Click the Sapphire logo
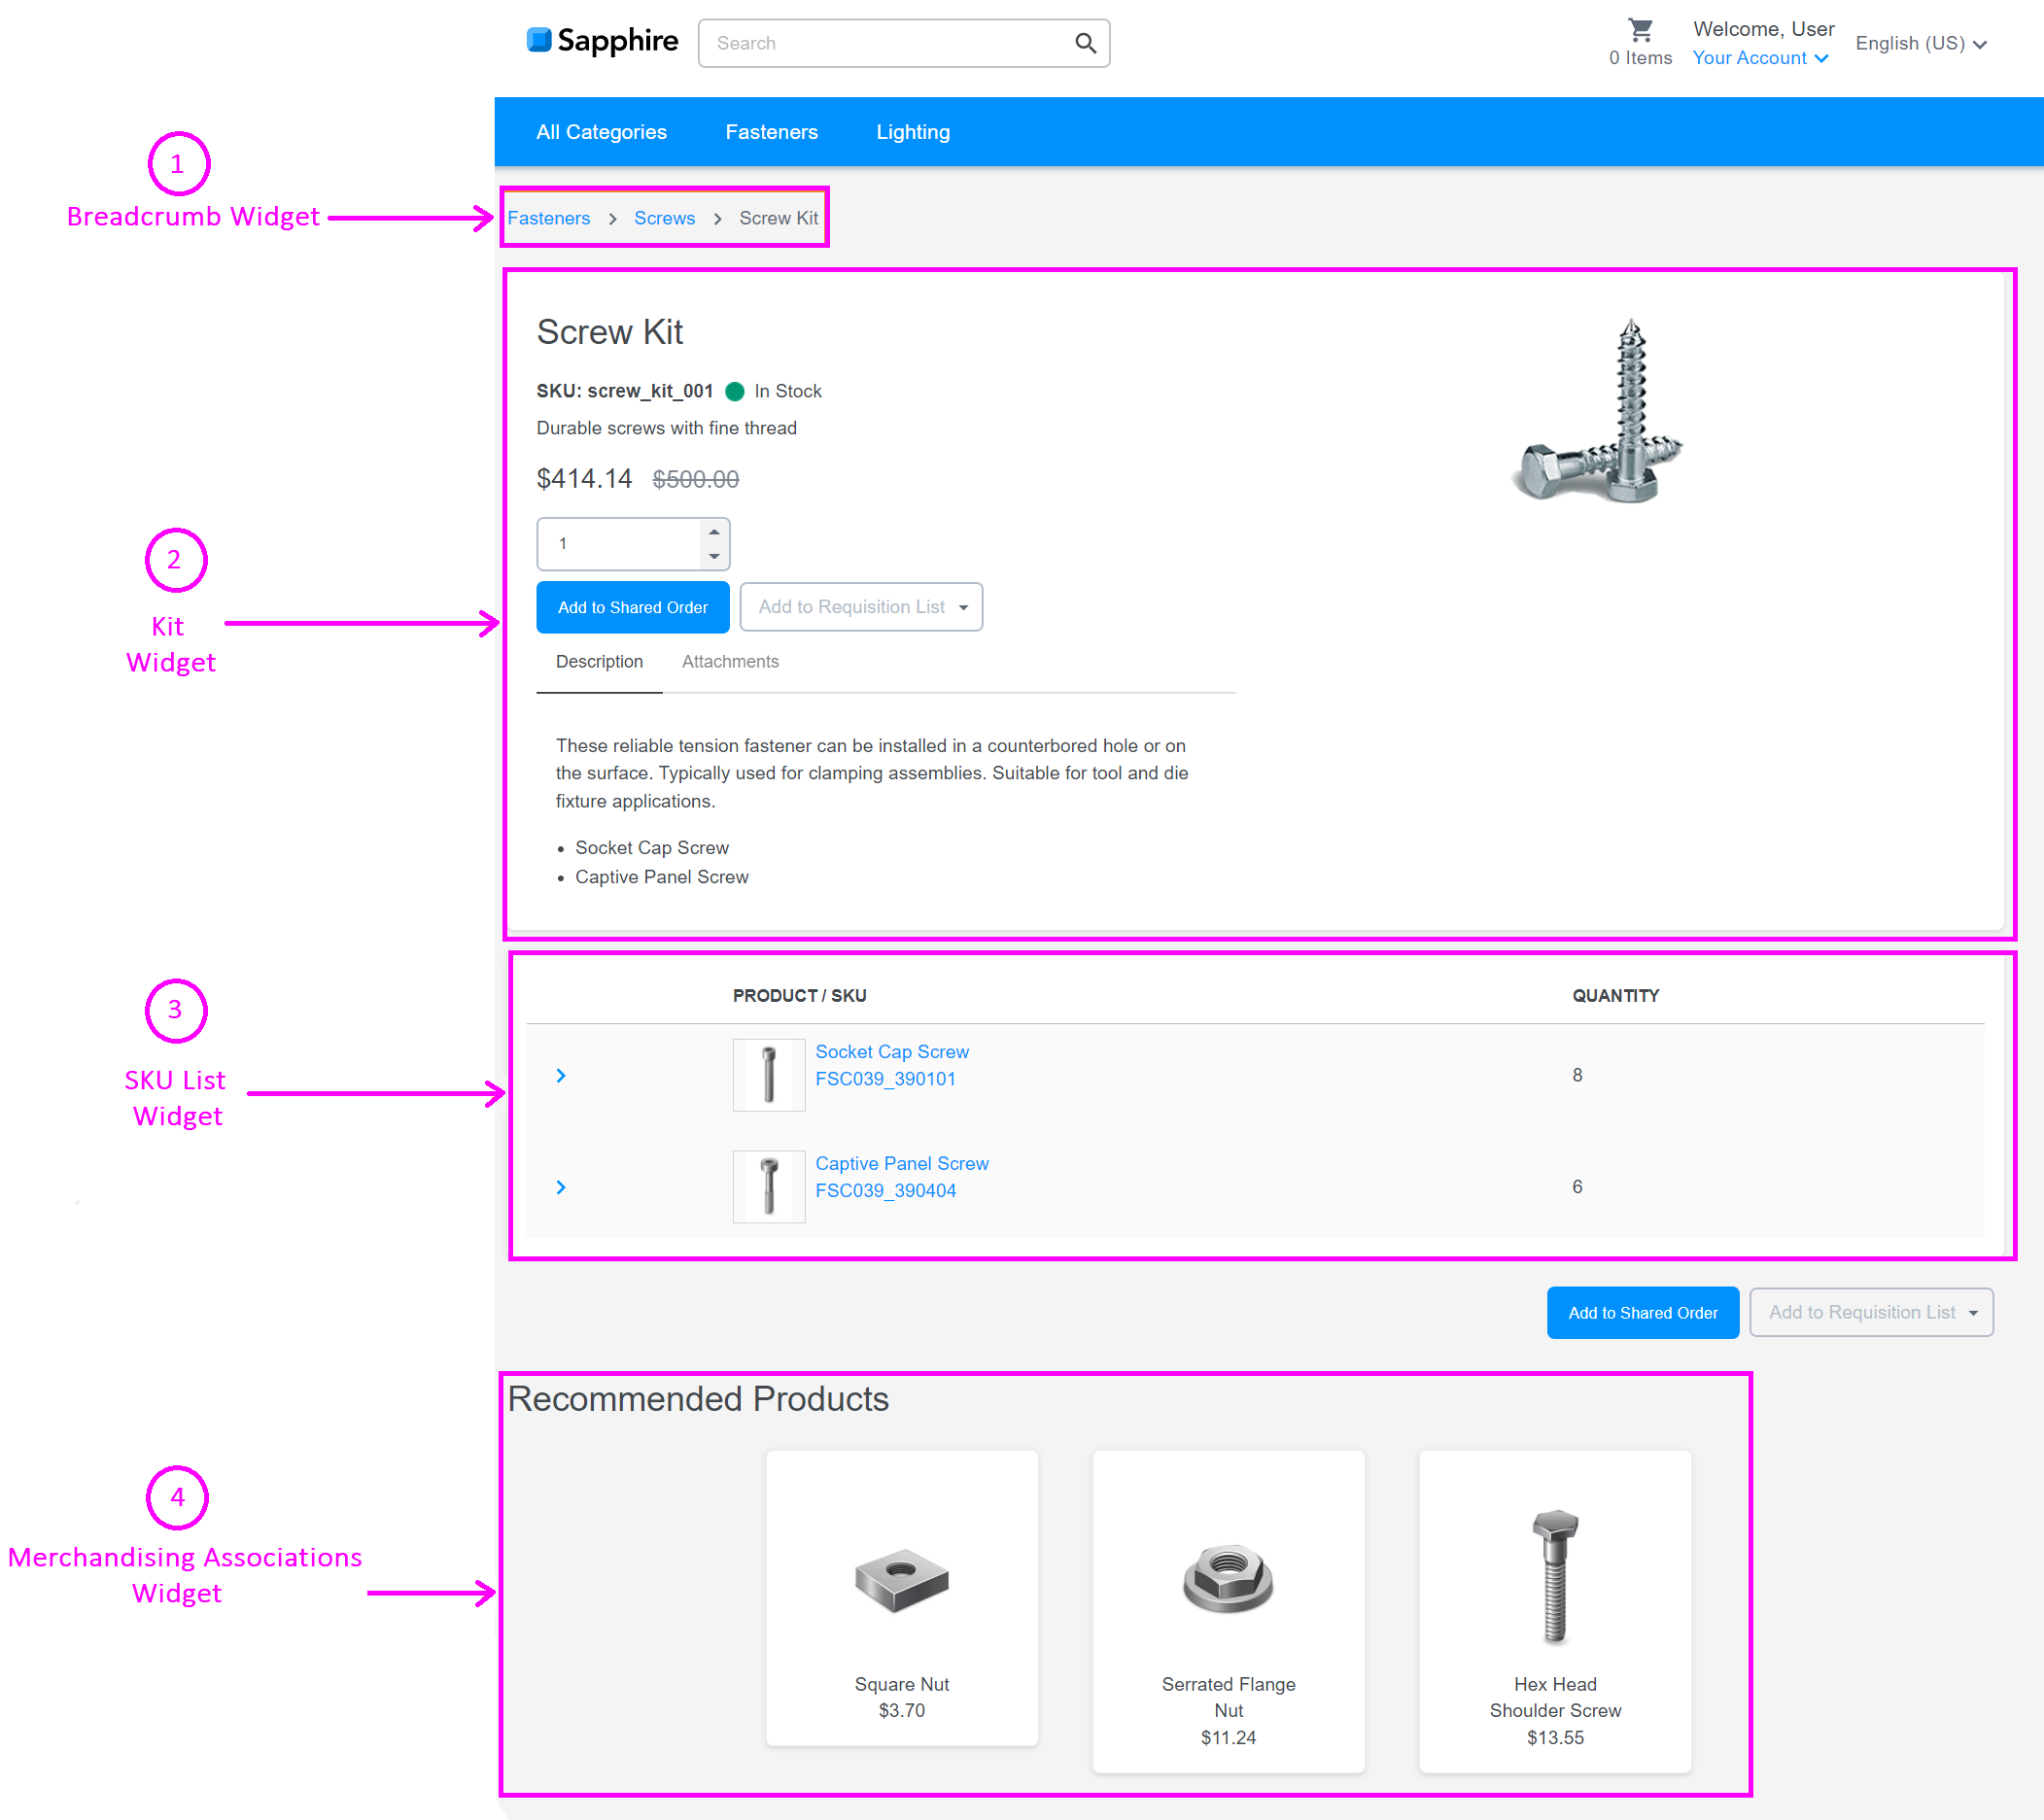Image resolution: width=2044 pixels, height=1820 pixels. pyautogui.click(x=602, y=41)
